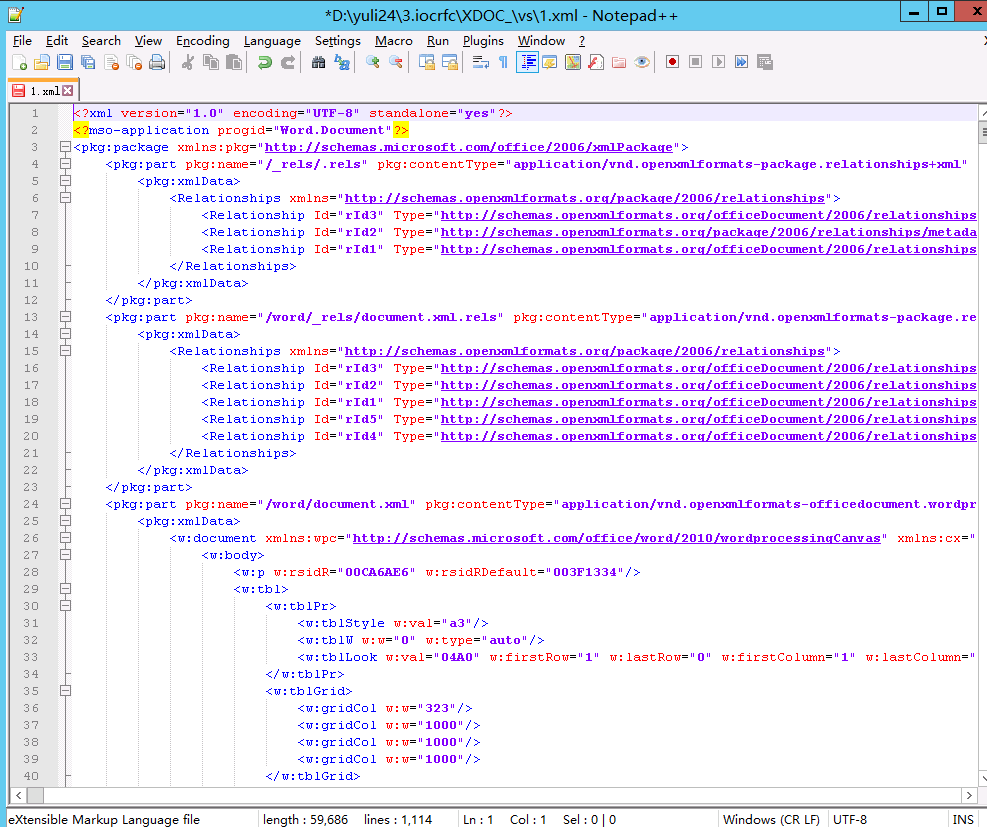
Task: Click the horizontal scrollbar right arrow
Action: [969, 796]
